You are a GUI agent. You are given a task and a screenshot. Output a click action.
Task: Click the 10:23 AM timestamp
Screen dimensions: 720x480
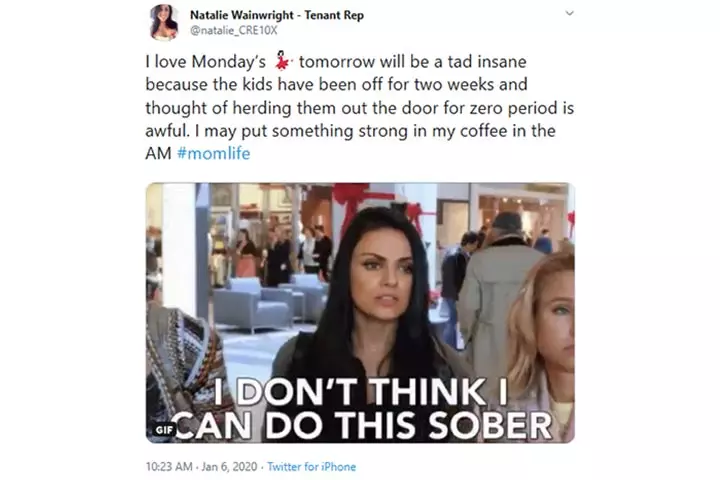click(169, 467)
